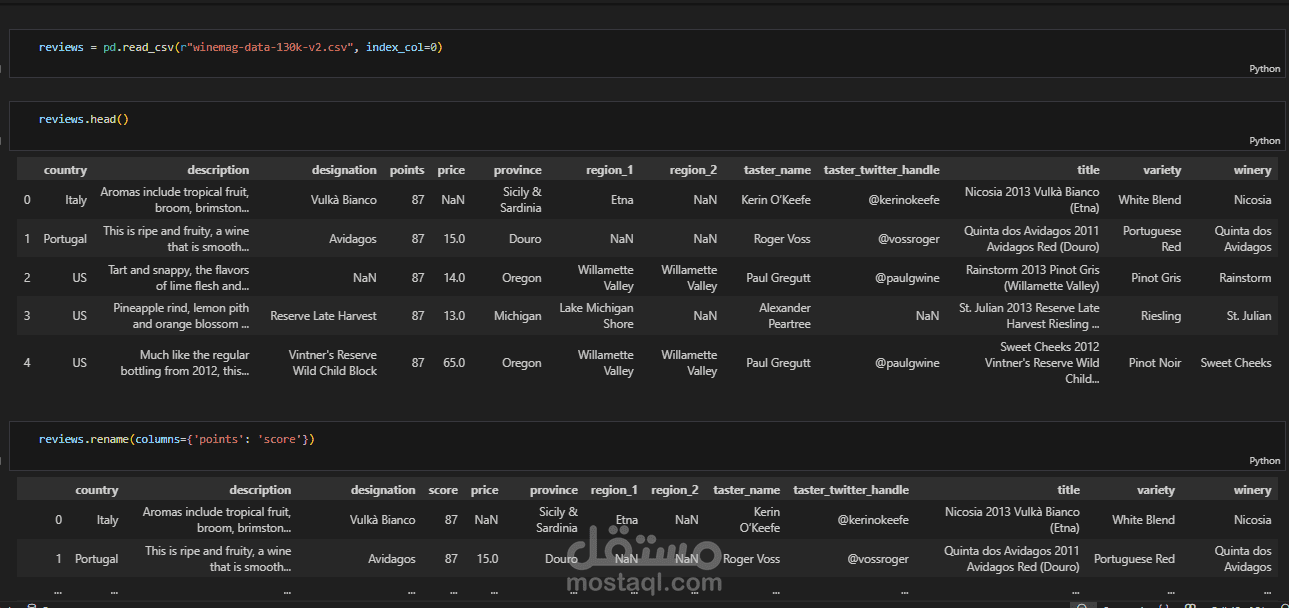Screen dimensions: 1289x608
Task: Click the 'Michigan' province cell
Action: [517, 316]
